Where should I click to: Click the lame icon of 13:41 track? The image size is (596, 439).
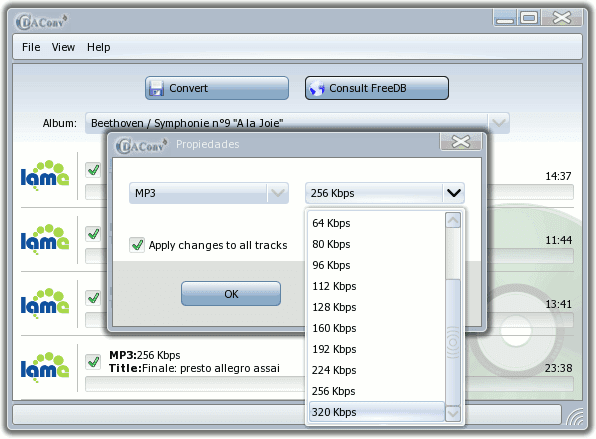[x=45, y=303]
